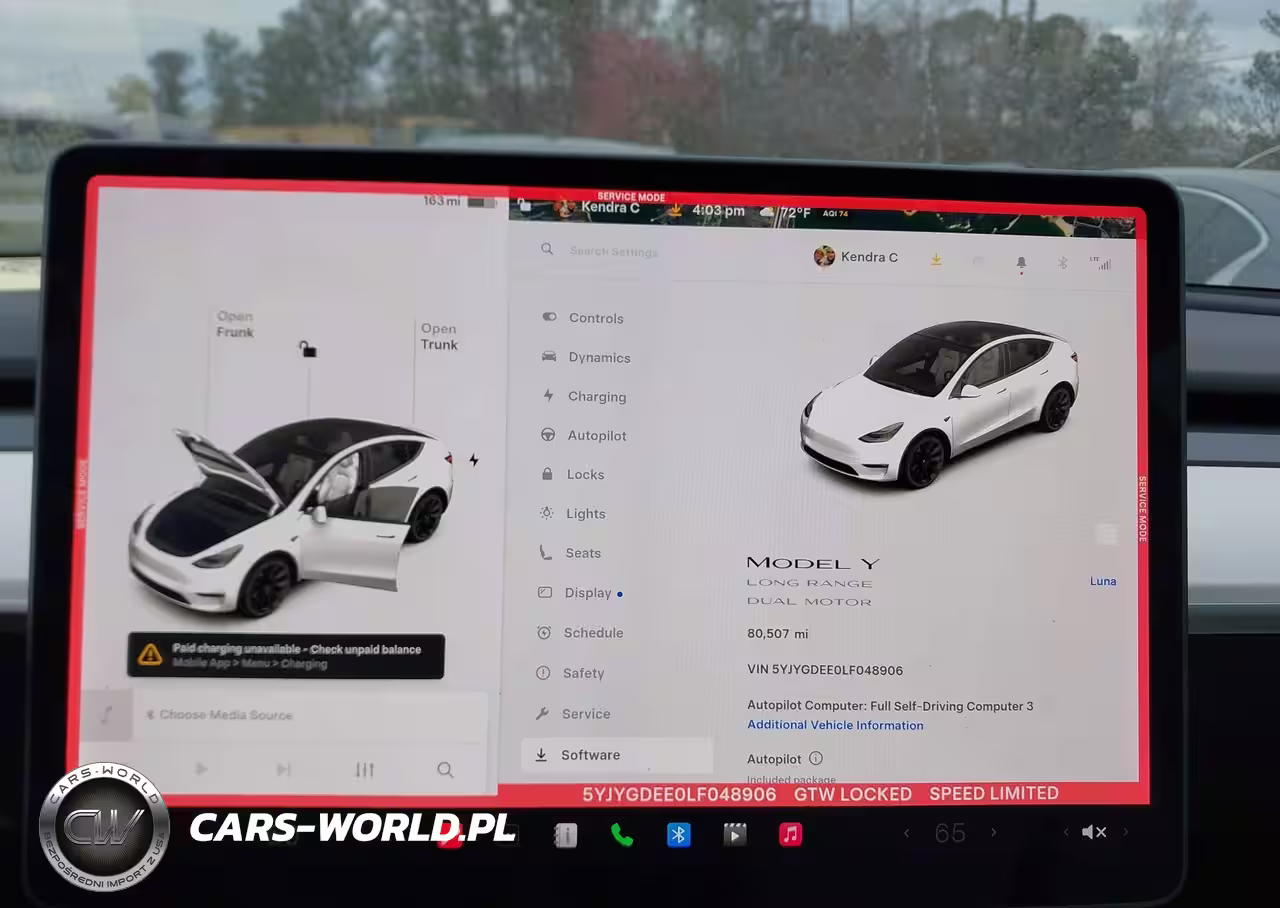Search media with magnifier icon
Viewport: 1280px width, 908px height.
pyautogui.click(x=445, y=770)
